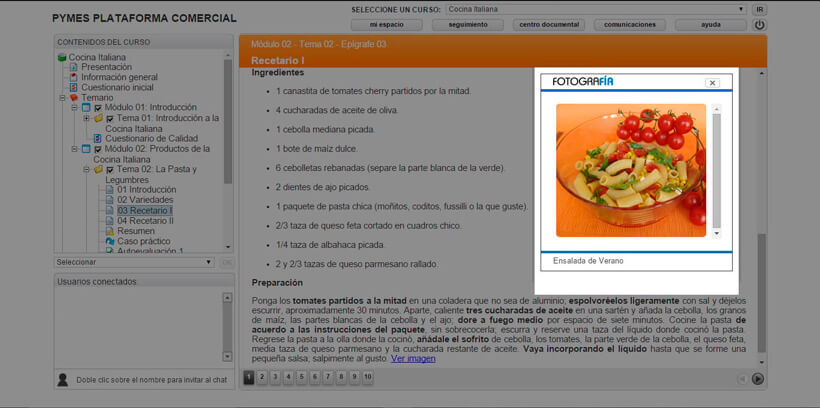Click the Resumen warning-style icon
This screenshot has width=820, height=408.
click(x=110, y=231)
